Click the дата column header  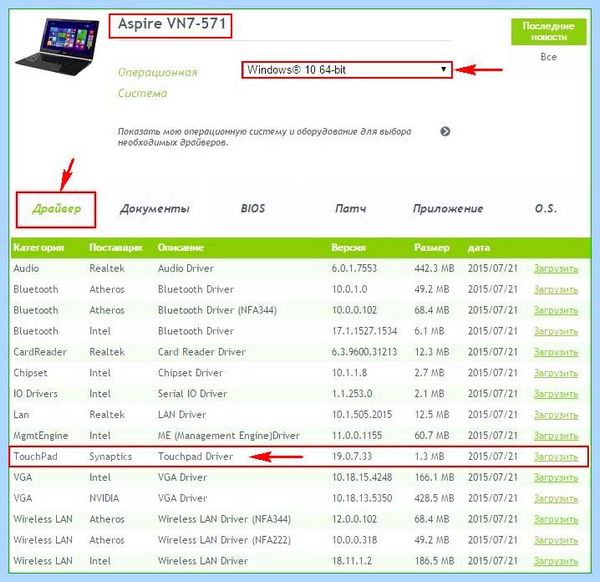(479, 248)
